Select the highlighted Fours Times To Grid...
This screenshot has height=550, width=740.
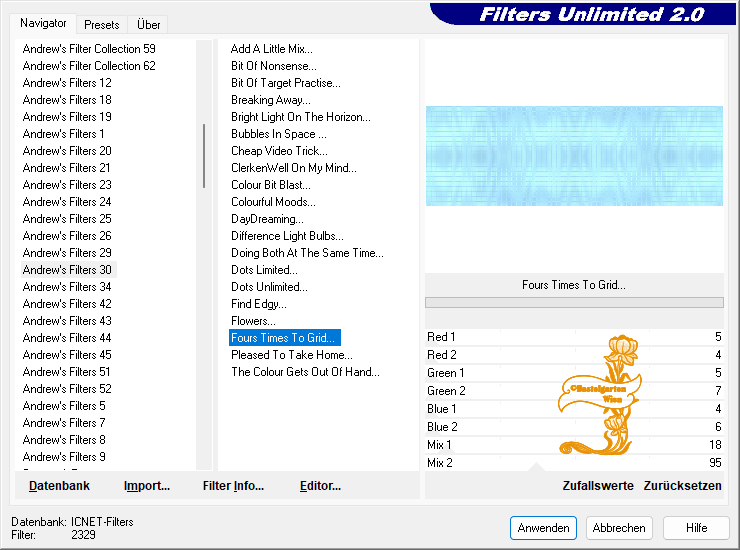point(285,338)
